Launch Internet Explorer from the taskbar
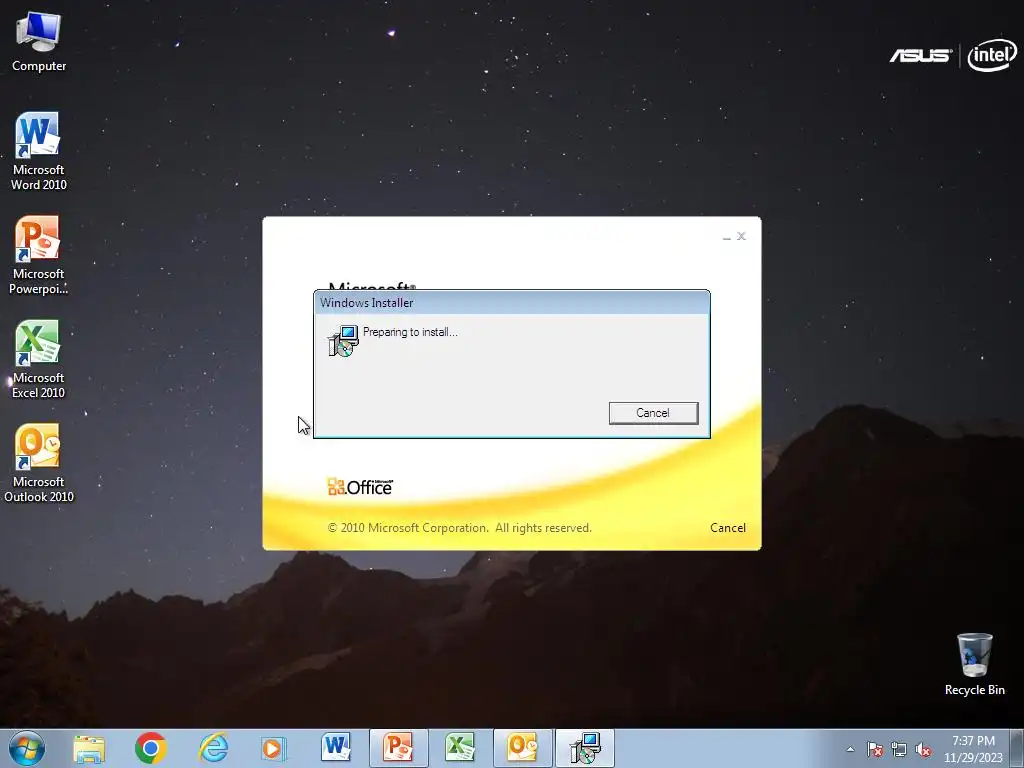The height and width of the screenshot is (768, 1024). 214,748
